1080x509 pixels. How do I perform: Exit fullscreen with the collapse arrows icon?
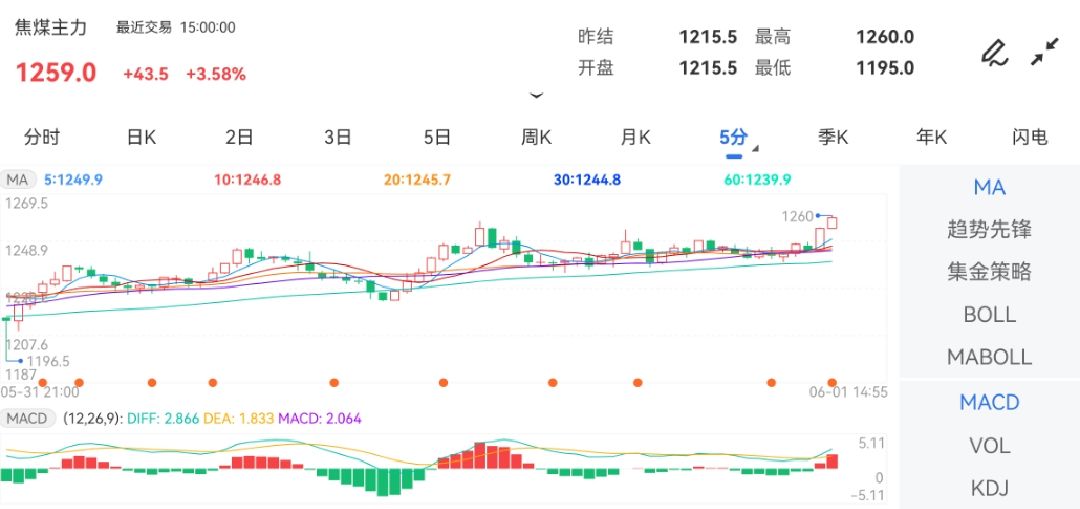point(1045,52)
